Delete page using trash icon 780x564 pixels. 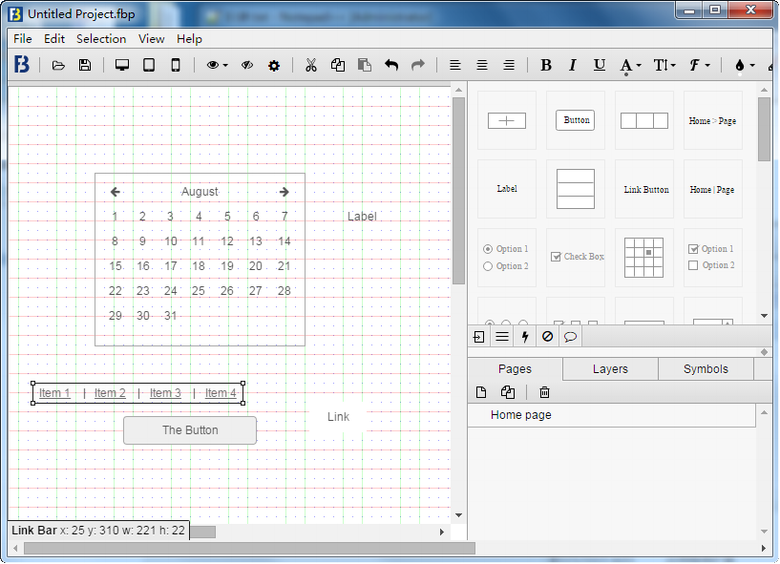point(544,393)
